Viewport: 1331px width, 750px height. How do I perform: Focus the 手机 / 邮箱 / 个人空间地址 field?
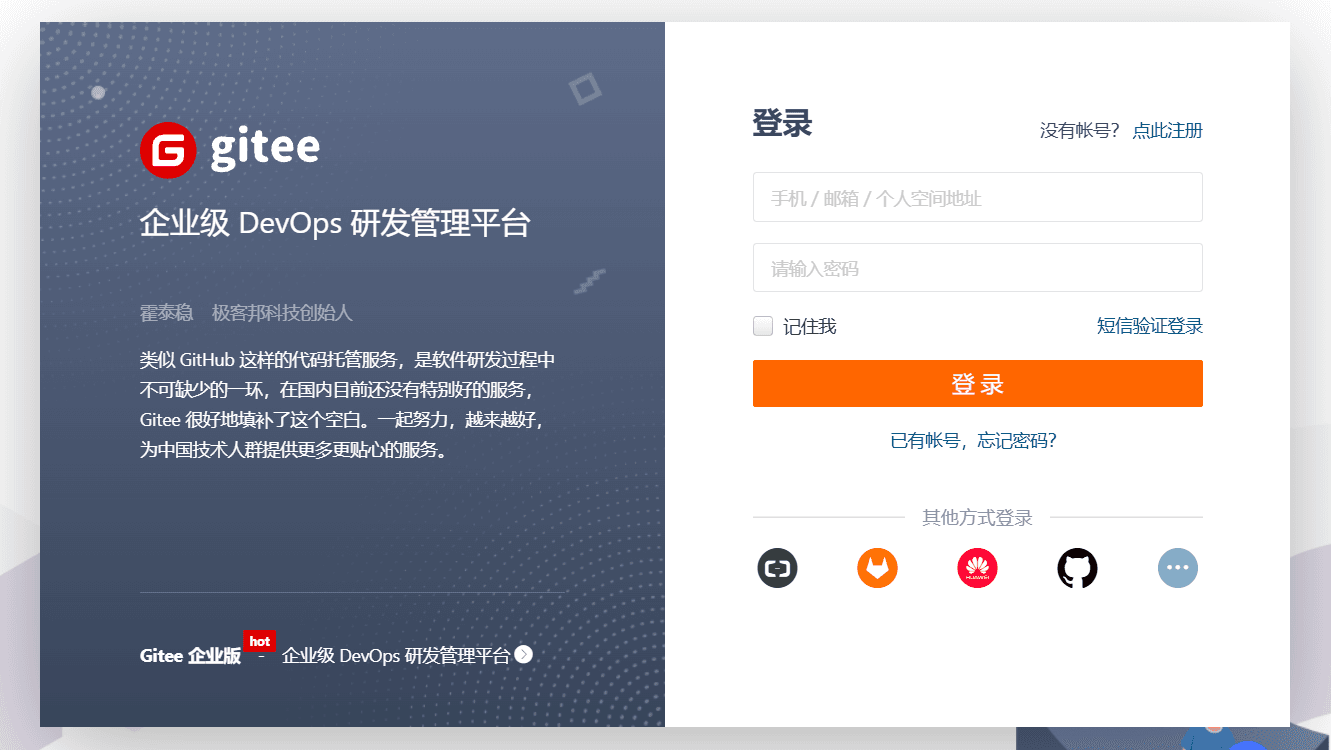point(978,197)
